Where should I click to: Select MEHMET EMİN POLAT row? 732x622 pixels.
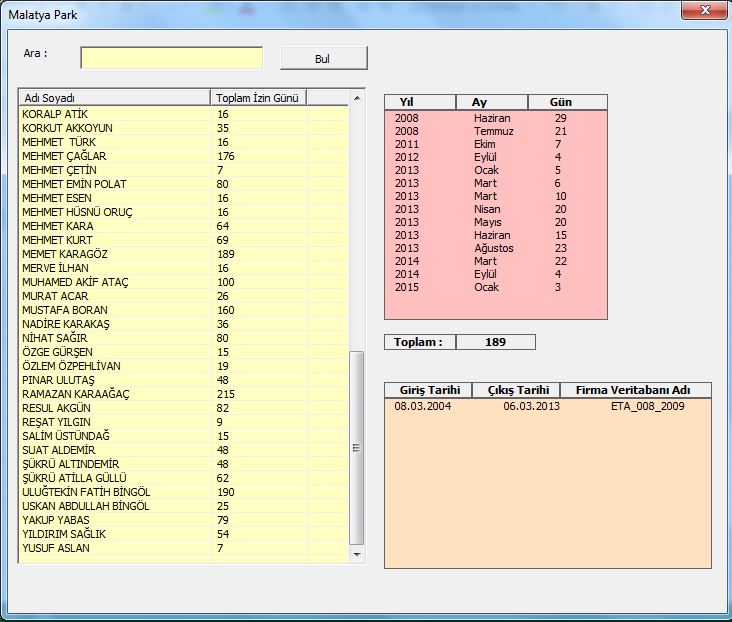(x=184, y=184)
